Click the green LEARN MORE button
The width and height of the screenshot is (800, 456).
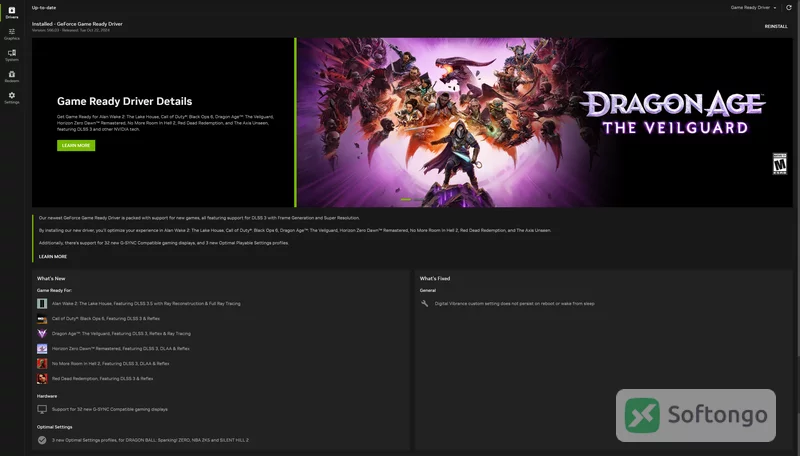point(76,145)
